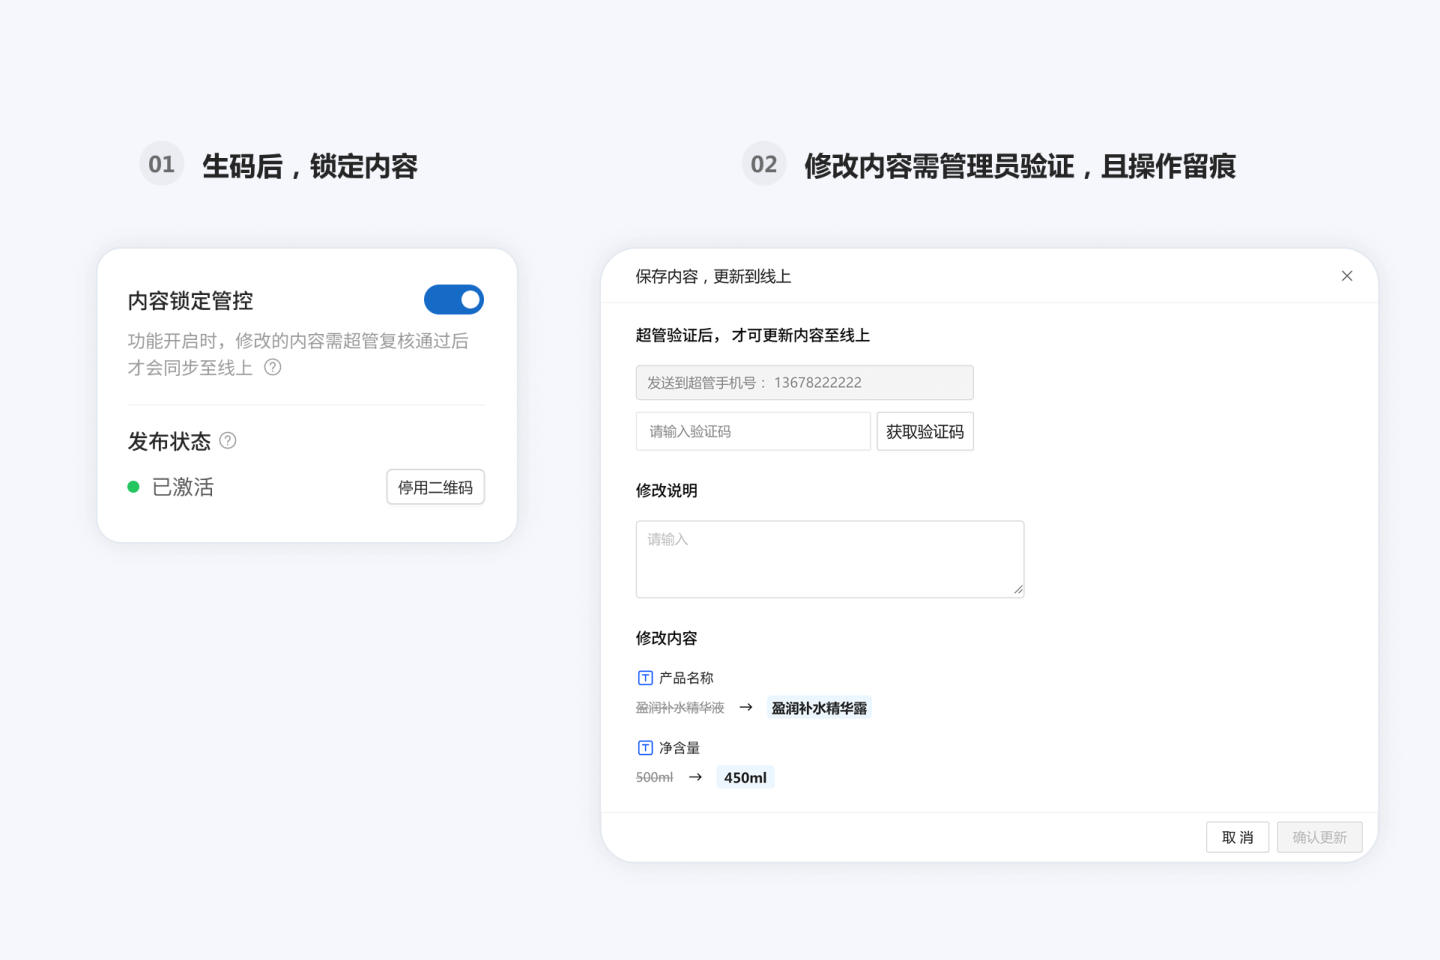Click help icon next to 发布状态
Viewport: 1440px width, 960px height.
click(x=228, y=440)
